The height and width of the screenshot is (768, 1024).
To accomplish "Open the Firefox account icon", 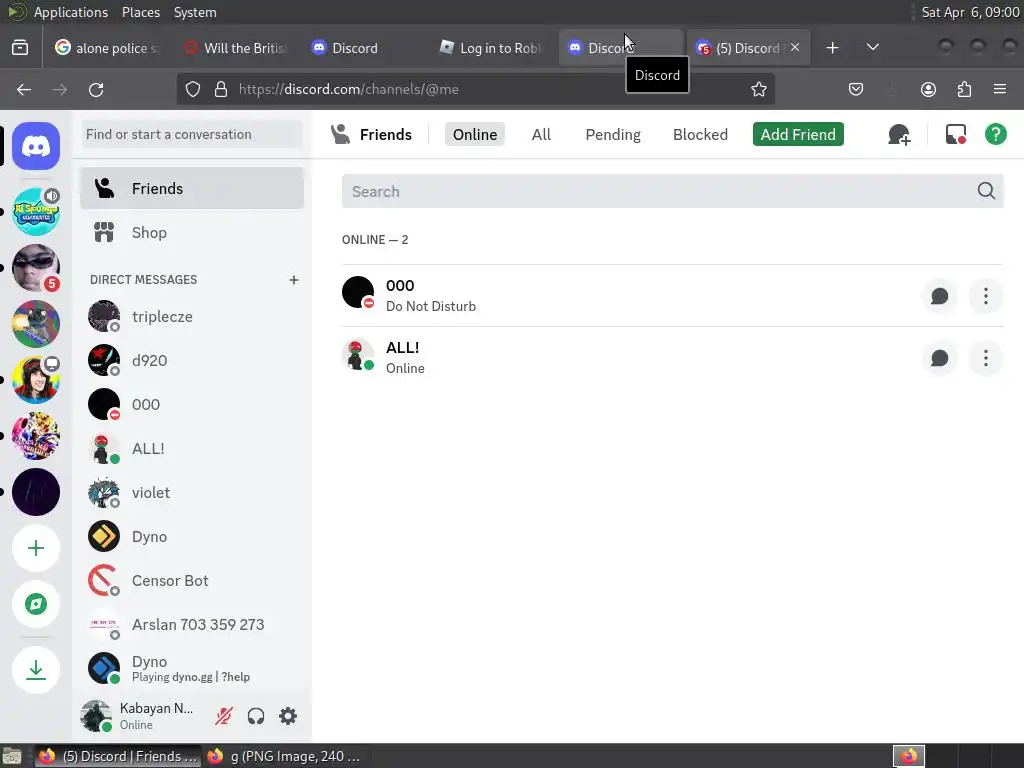I will tap(928, 89).
